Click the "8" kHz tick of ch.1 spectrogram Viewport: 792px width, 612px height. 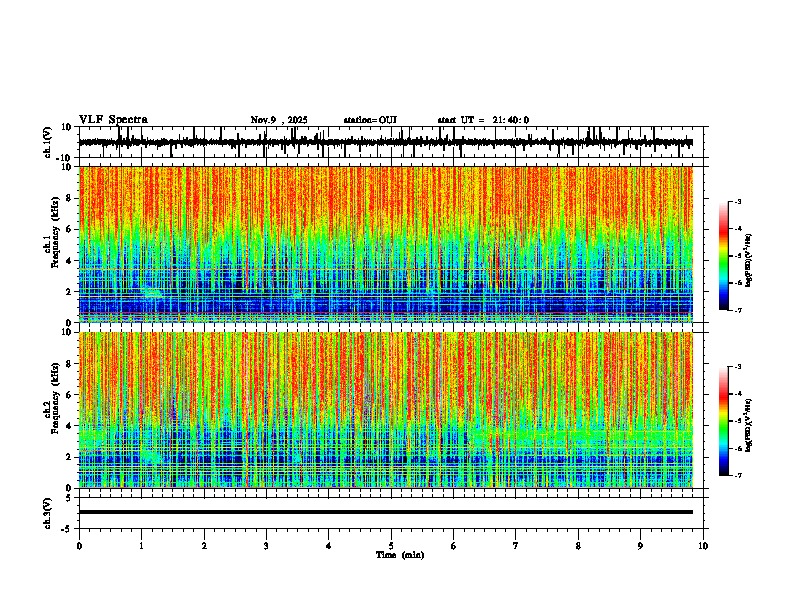(69, 198)
